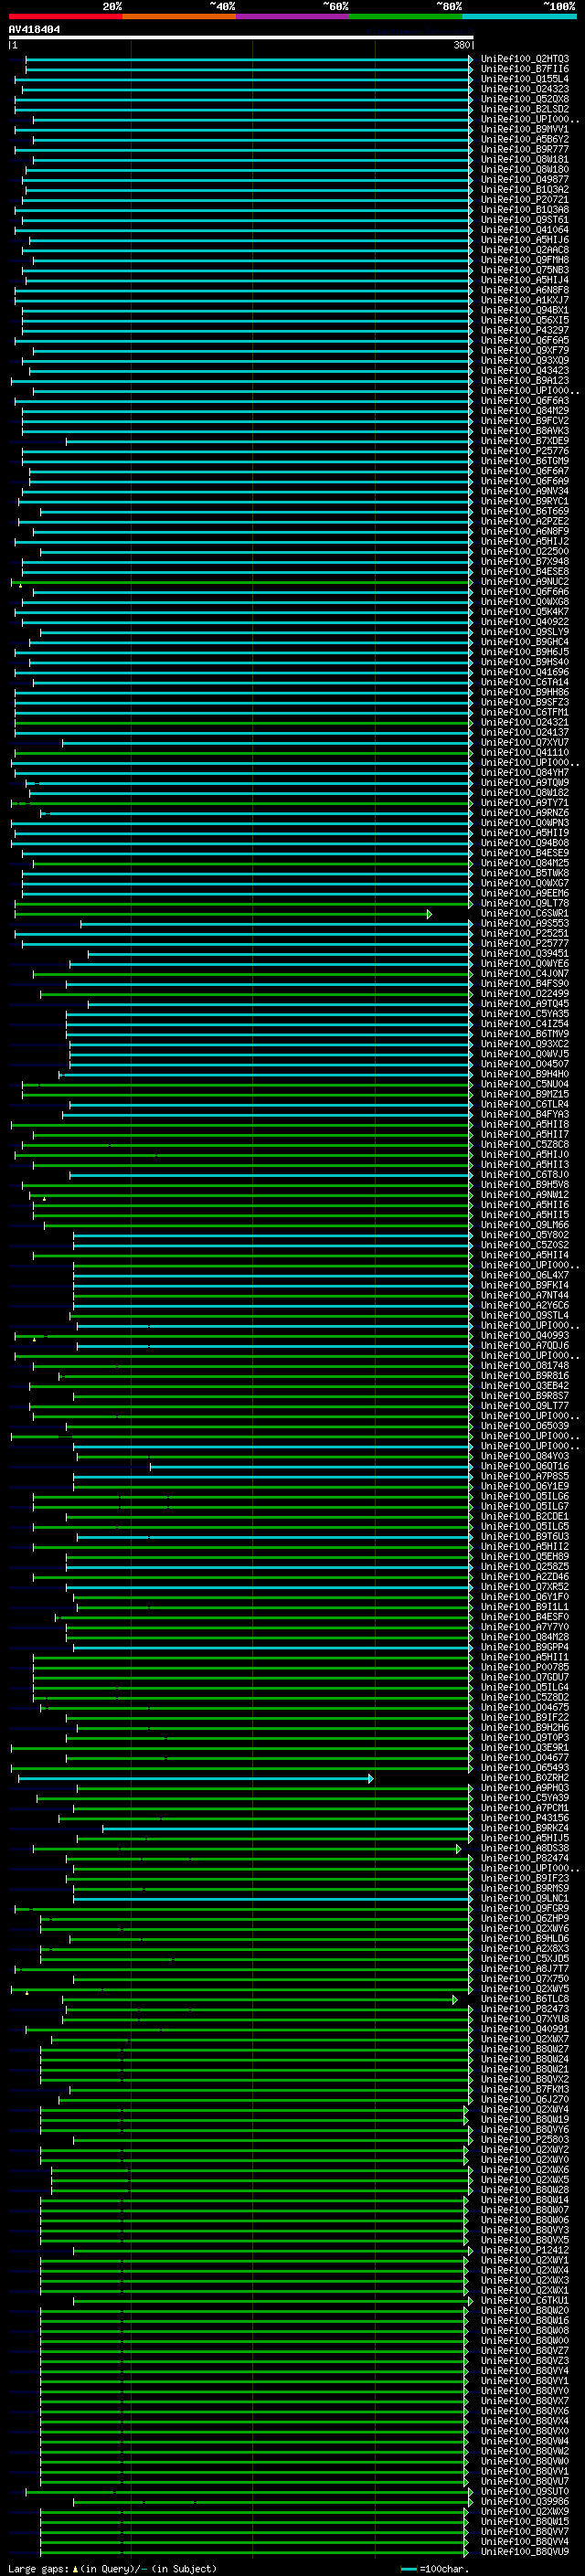Image resolution: width=585 pixels, height=2576 pixels.
Task: Click the cyan ~100% identity legend bar
Action: coord(519,16)
